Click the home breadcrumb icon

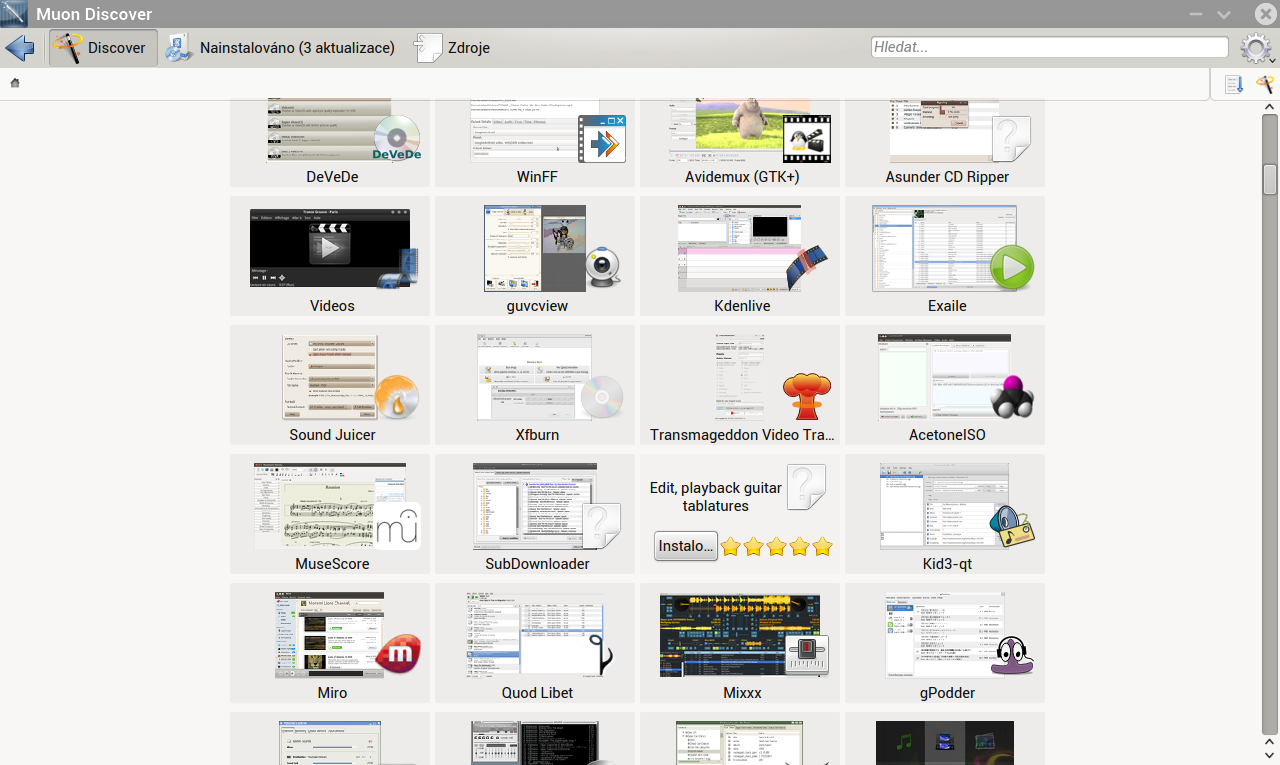click(15, 83)
